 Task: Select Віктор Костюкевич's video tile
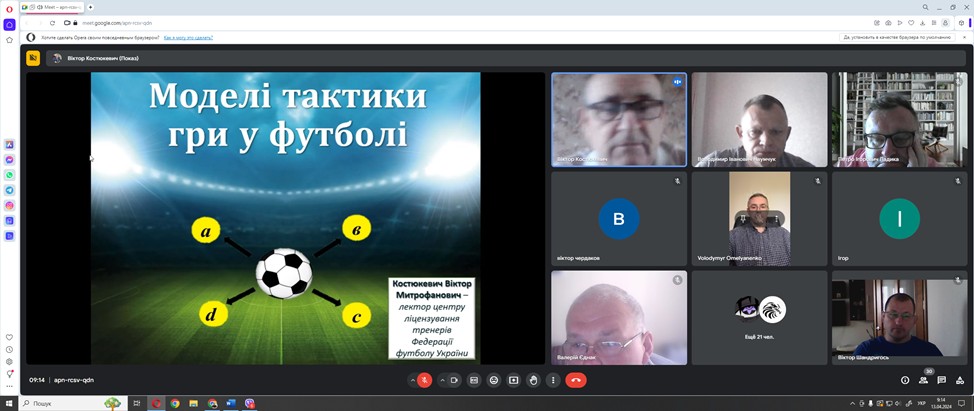pyautogui.click(x=619, y=120)
